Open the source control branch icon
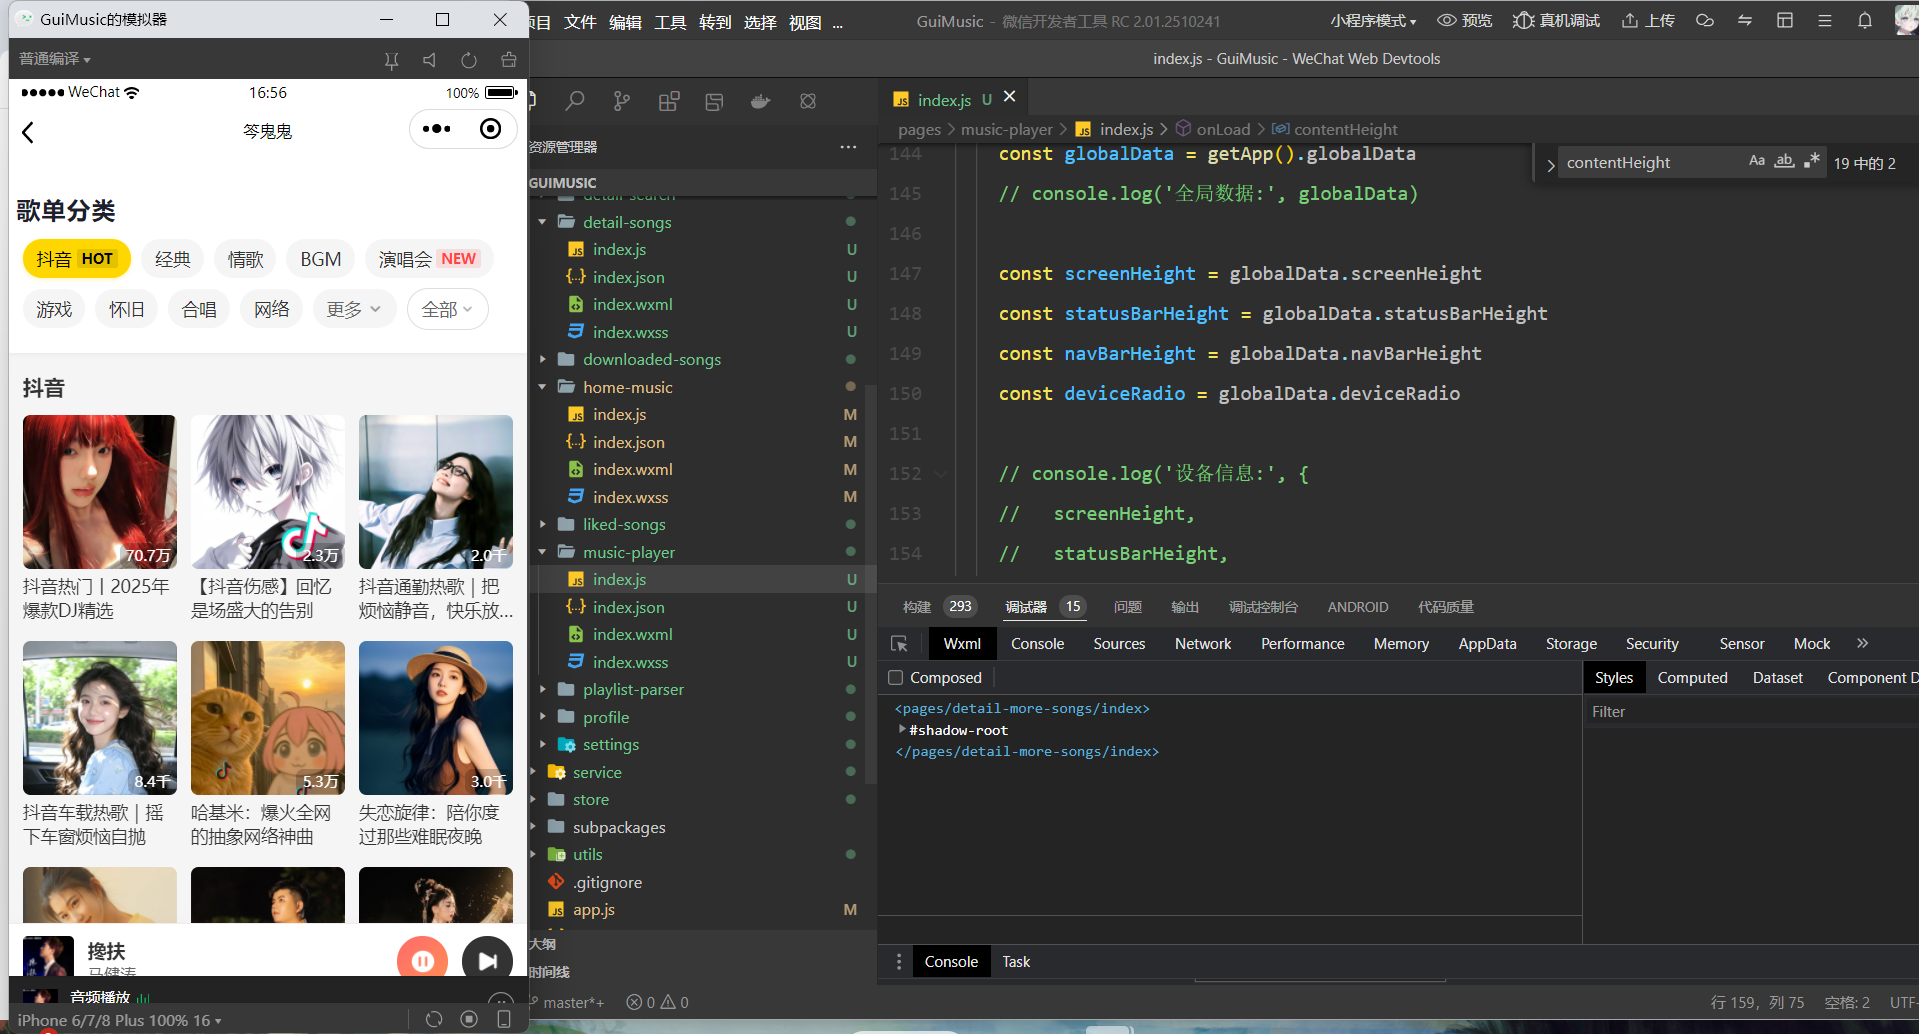 (x=622, y=101)
